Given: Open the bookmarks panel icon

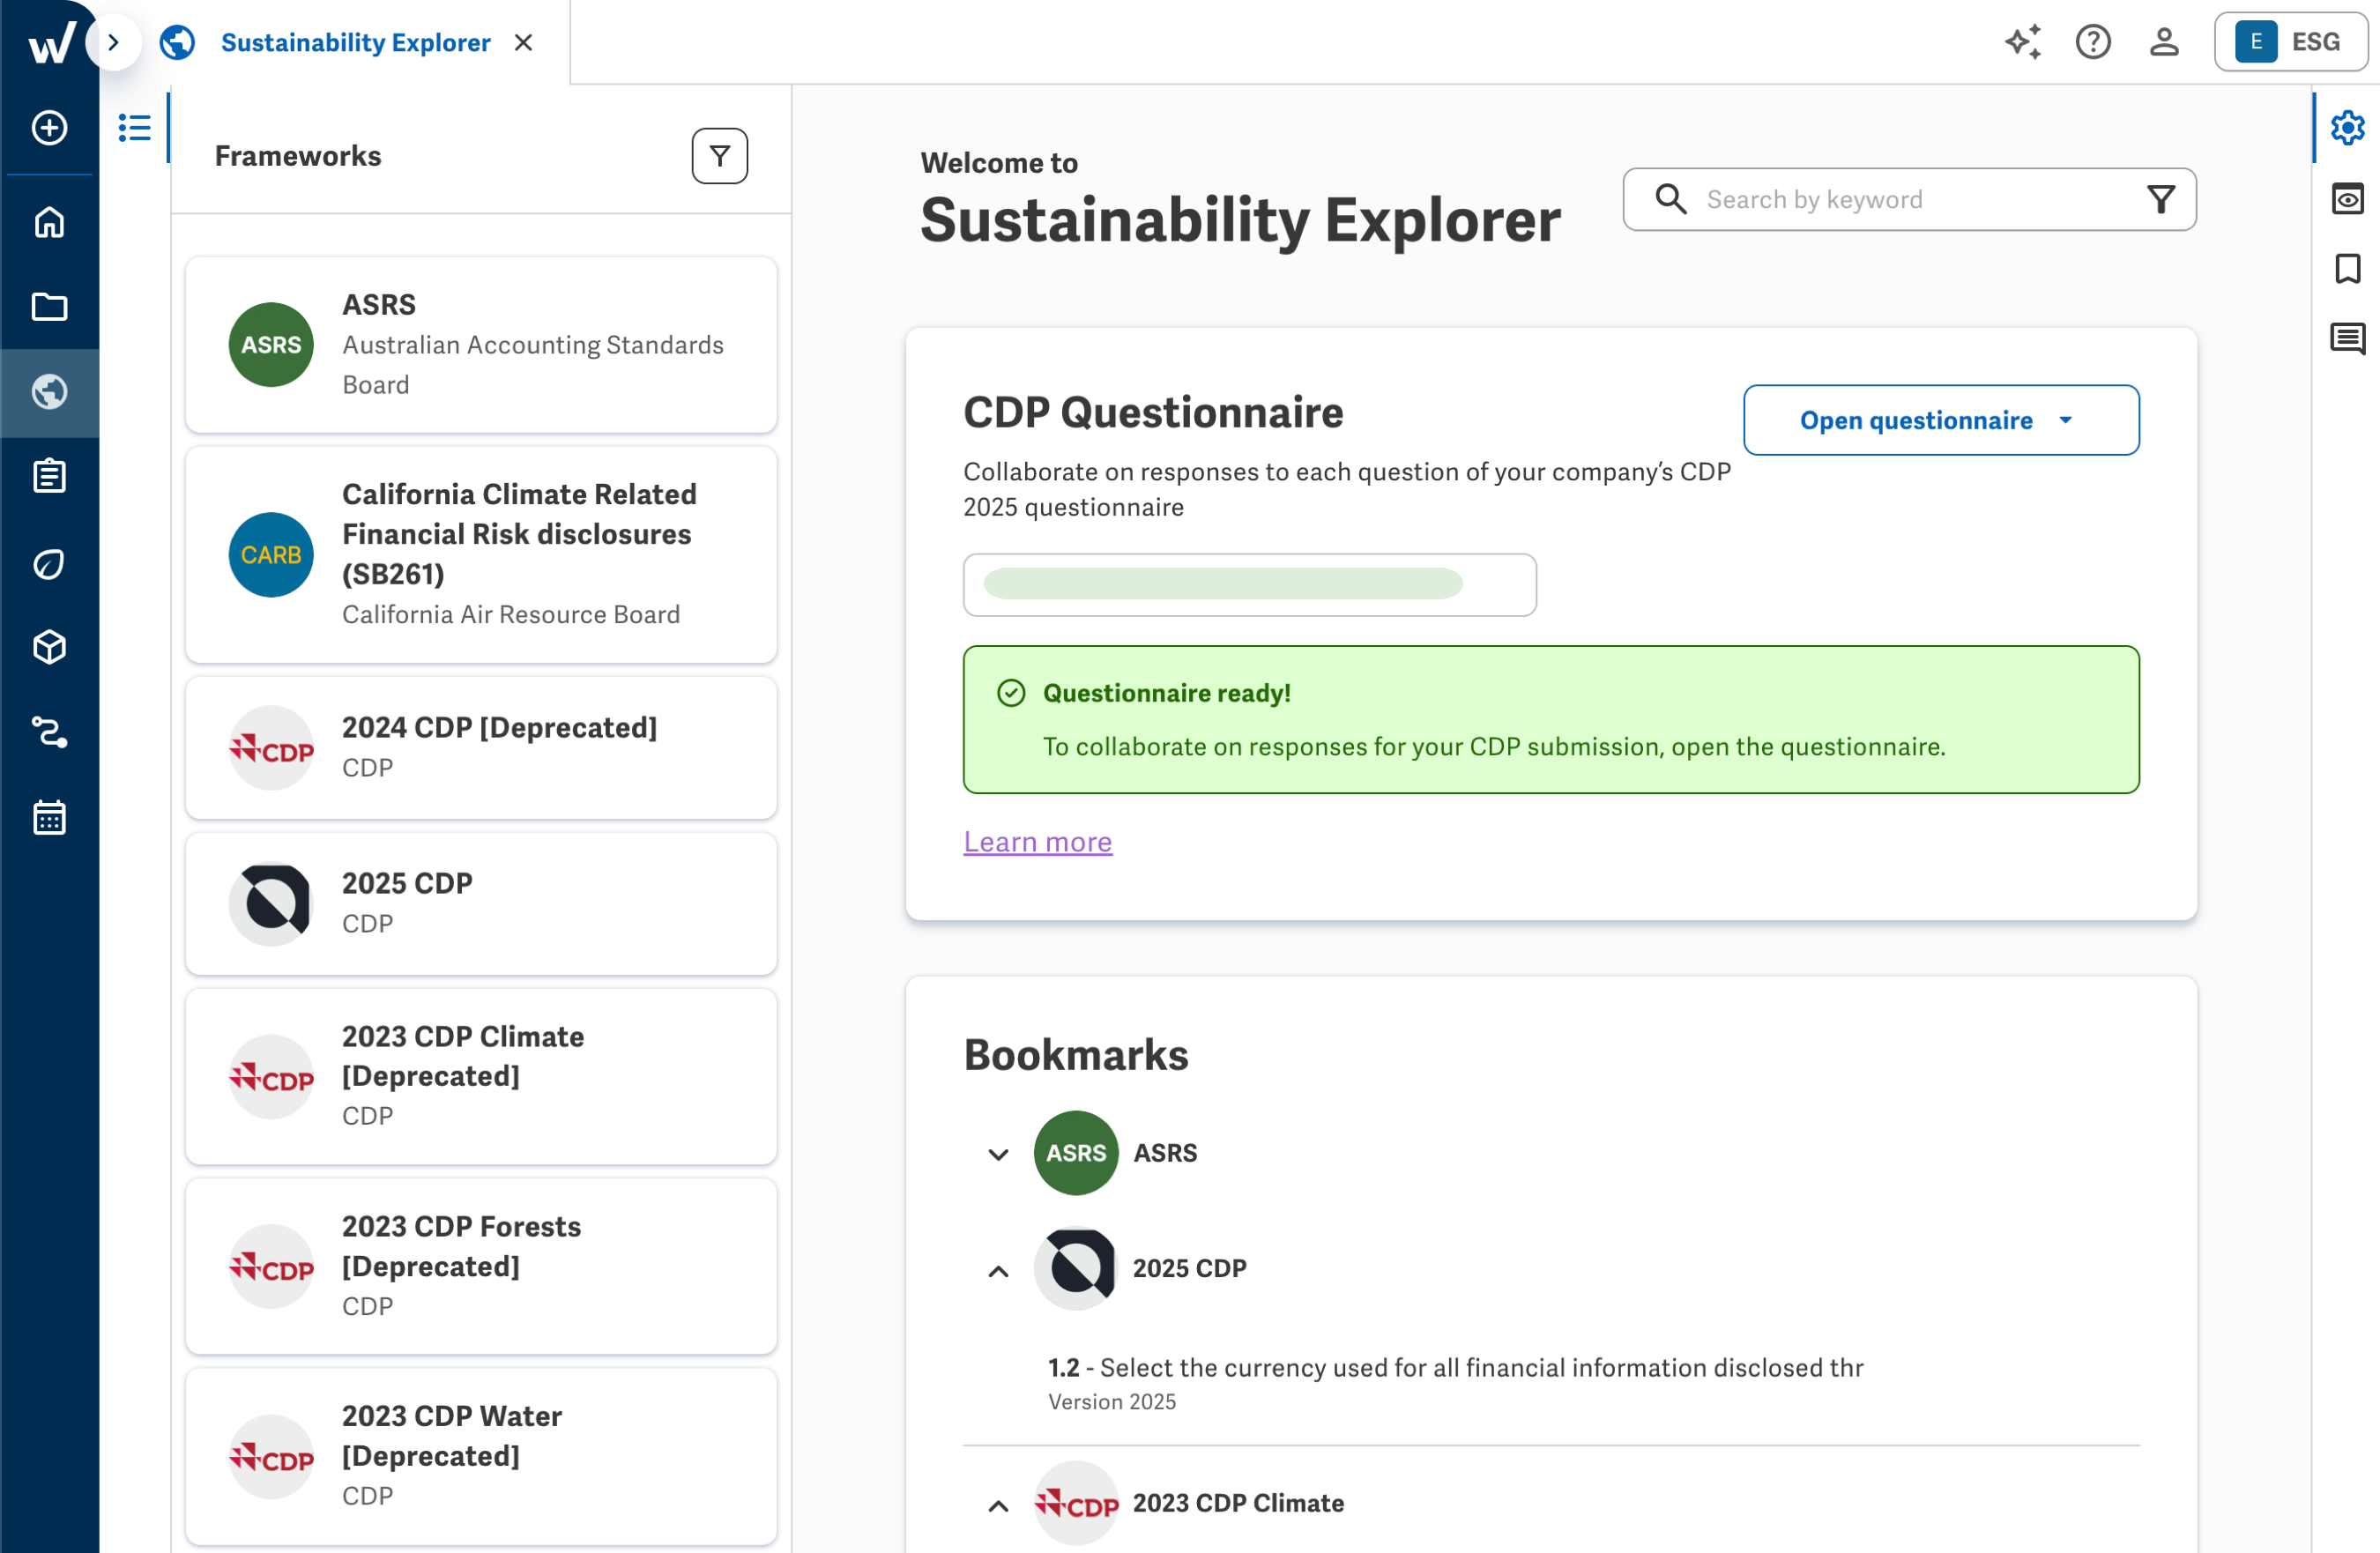Looking at the screenshot, I should (x=2347, y=268).
